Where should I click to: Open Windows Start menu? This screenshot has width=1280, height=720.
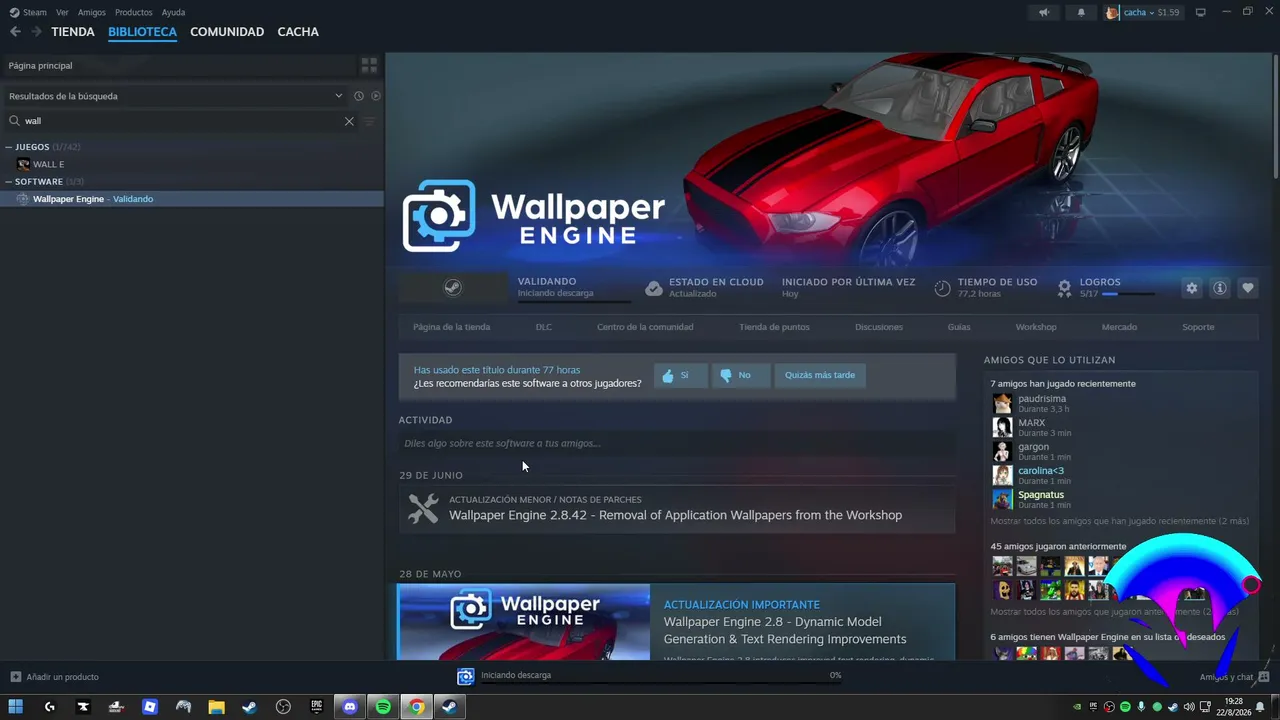16,707
